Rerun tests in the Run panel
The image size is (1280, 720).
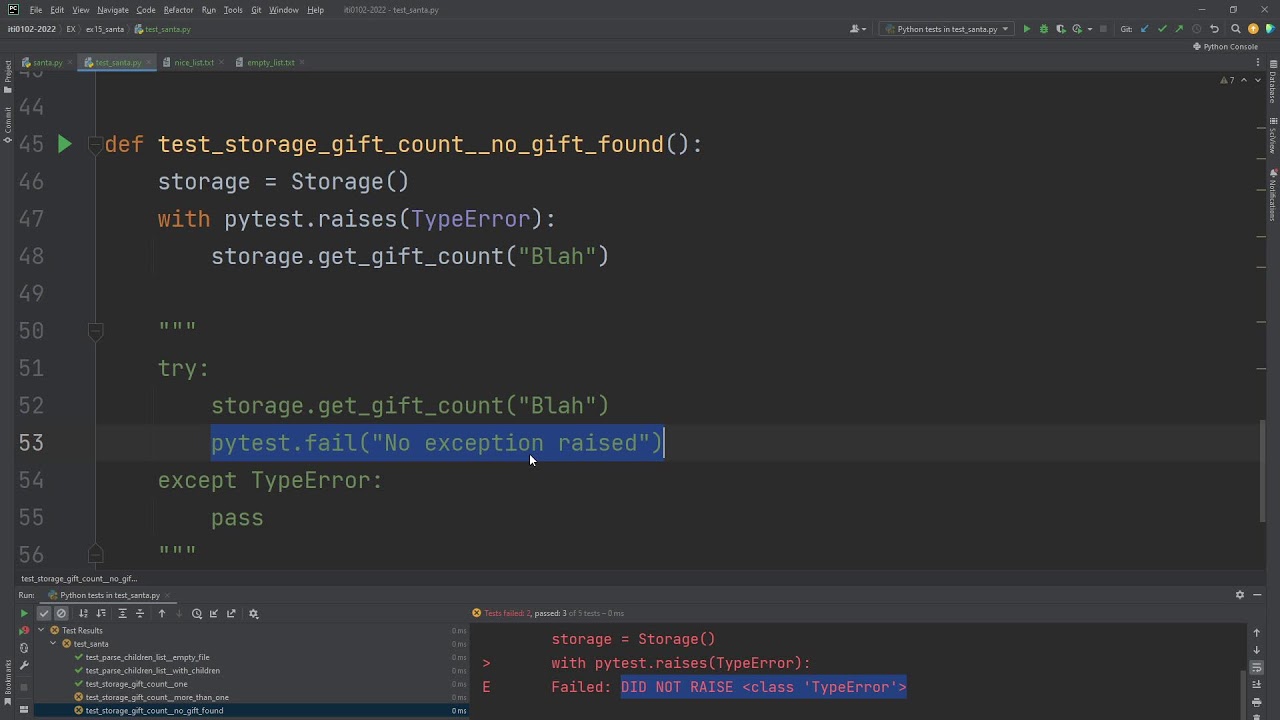[x=24, y=613]
